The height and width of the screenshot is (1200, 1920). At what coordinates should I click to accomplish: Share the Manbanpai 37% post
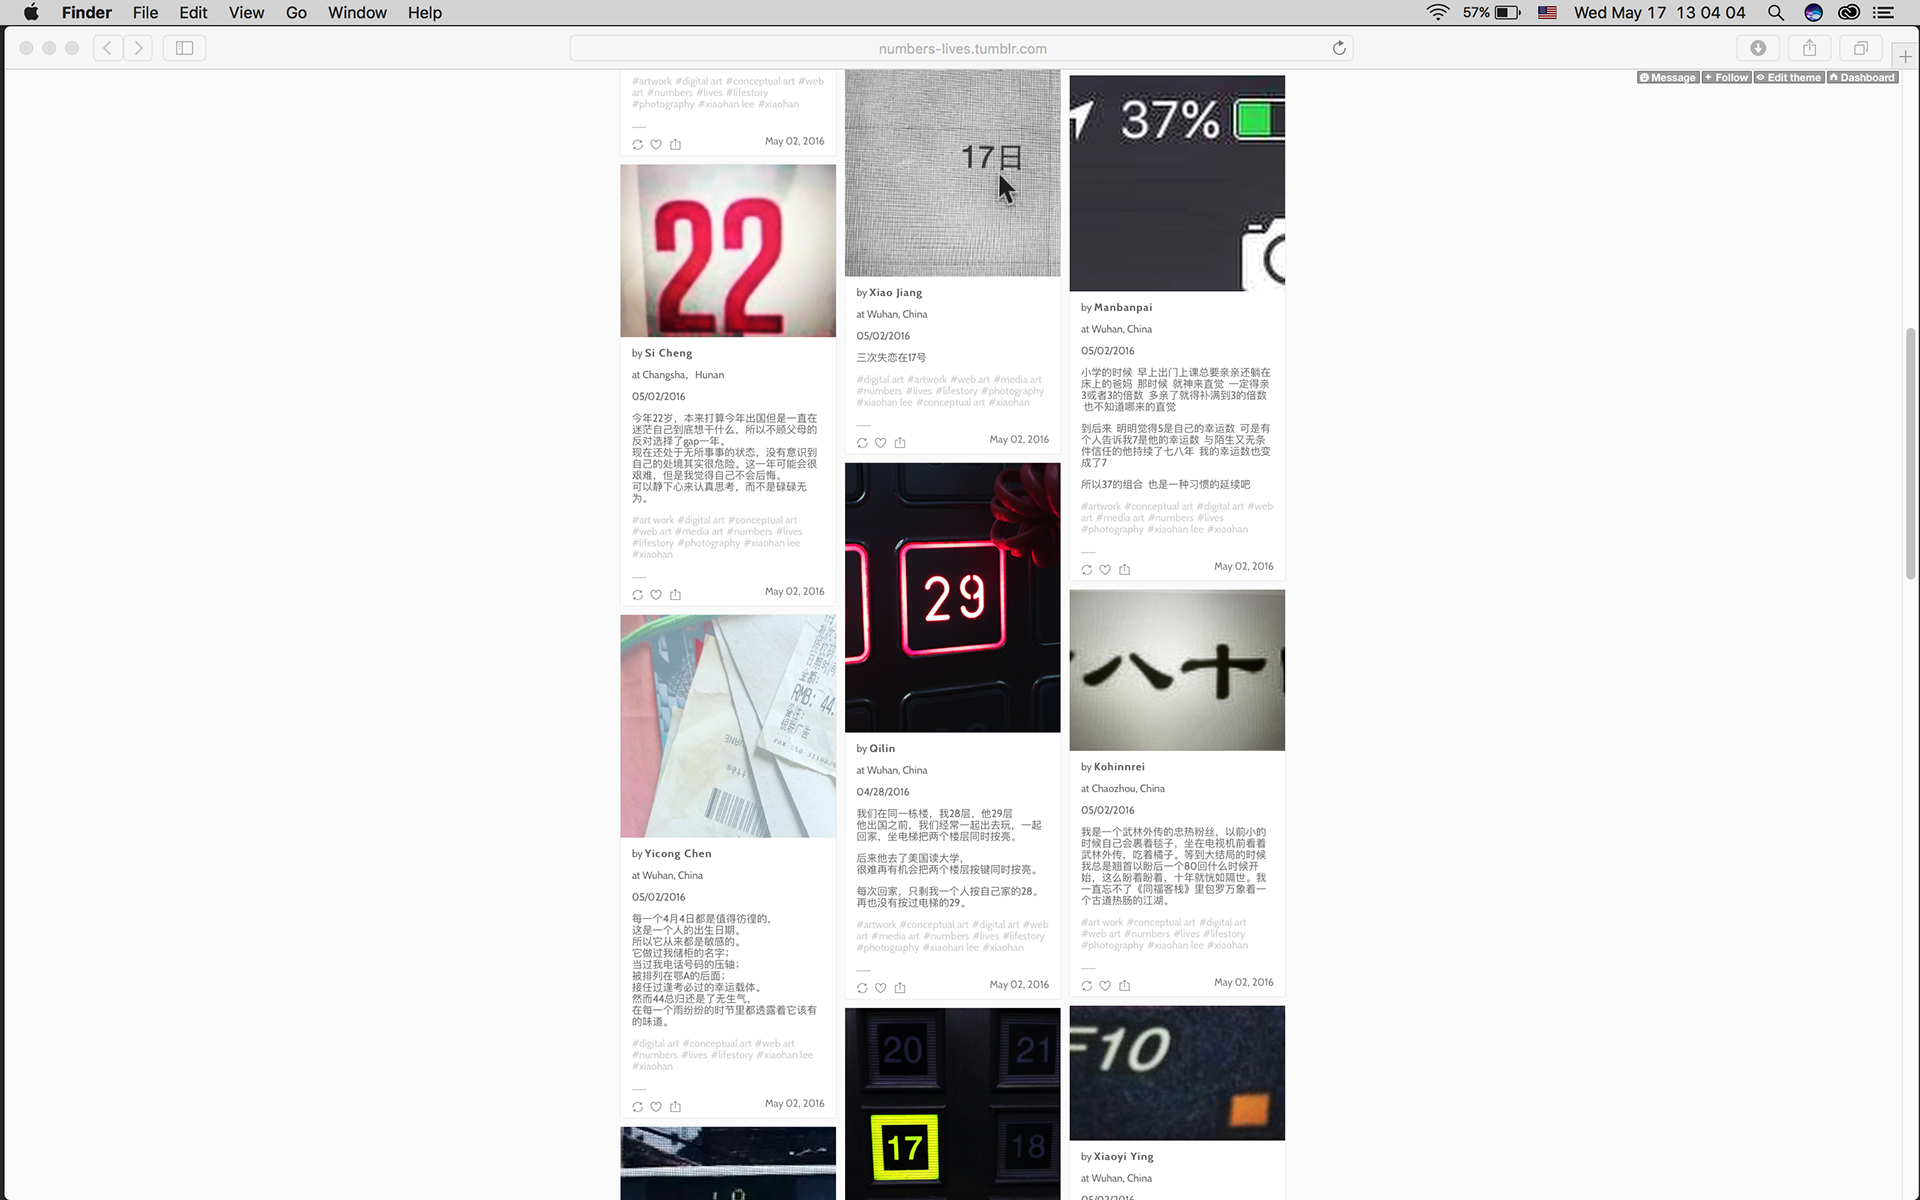tap(1124, 570)
